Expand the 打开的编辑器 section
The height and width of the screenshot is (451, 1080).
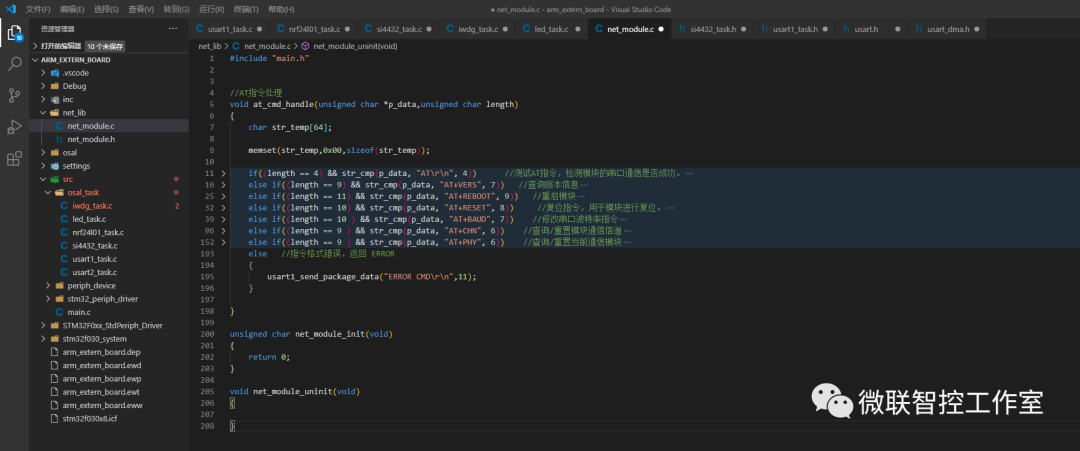point(60,46)
